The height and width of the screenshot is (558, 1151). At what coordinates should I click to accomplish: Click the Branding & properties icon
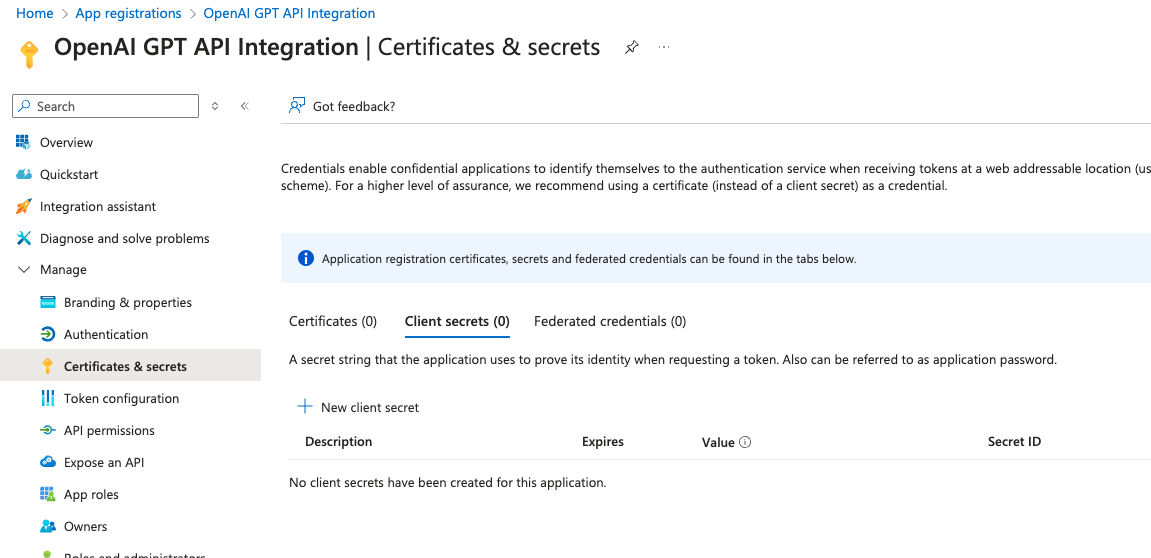click(47, 302)
